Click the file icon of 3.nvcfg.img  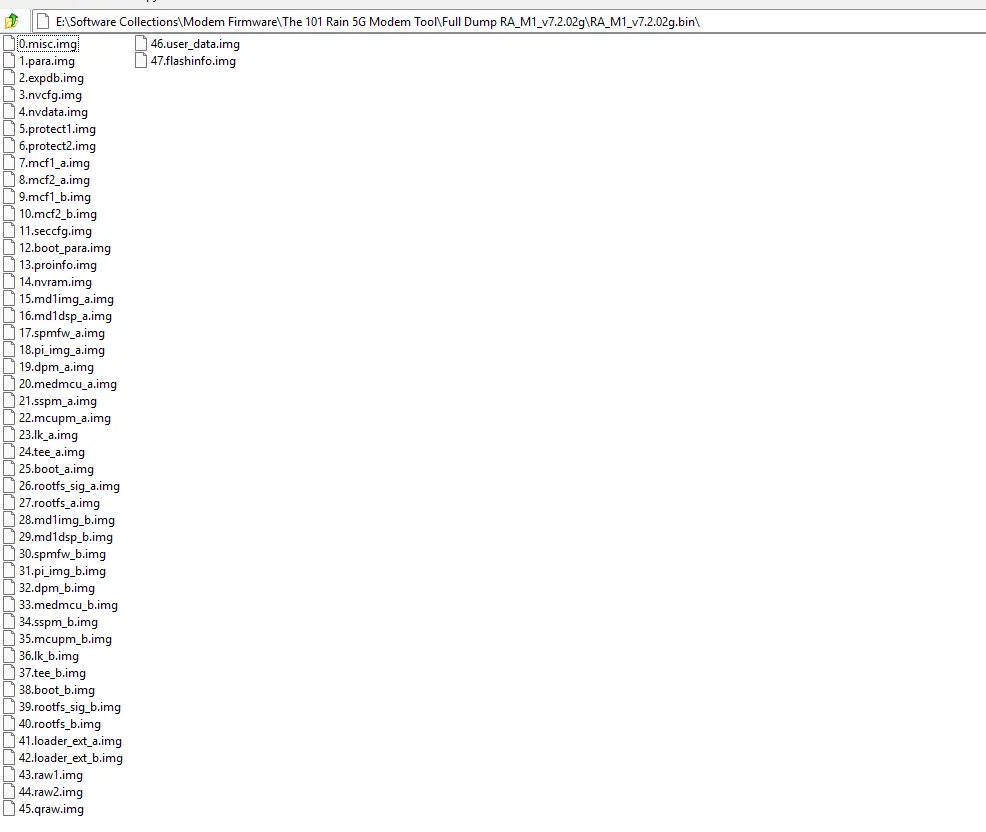coord(9,94)
